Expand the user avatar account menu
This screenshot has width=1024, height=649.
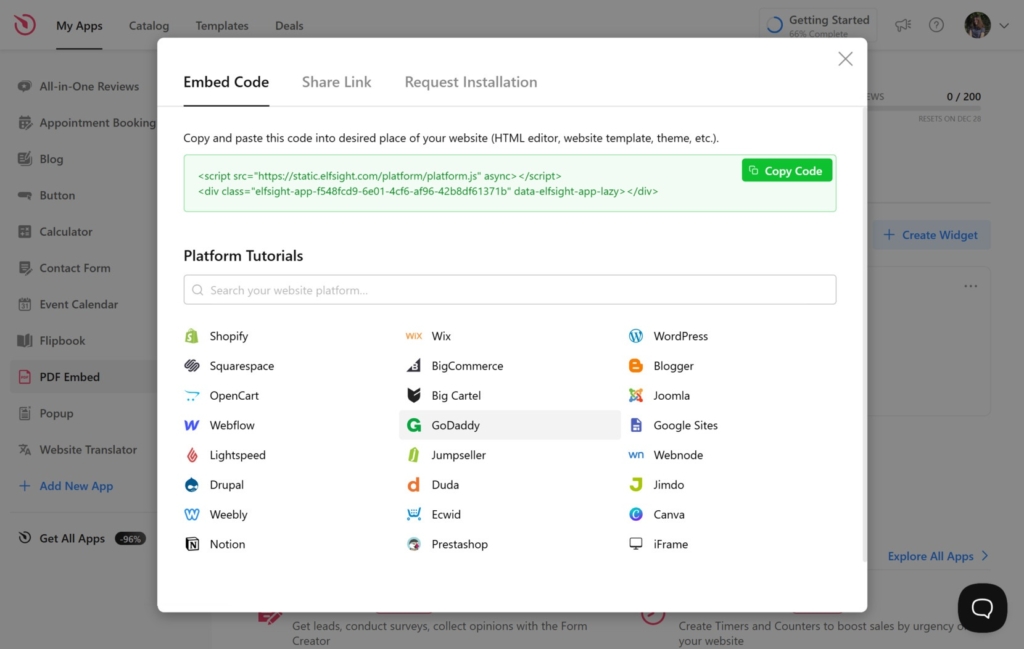(986, 25)
